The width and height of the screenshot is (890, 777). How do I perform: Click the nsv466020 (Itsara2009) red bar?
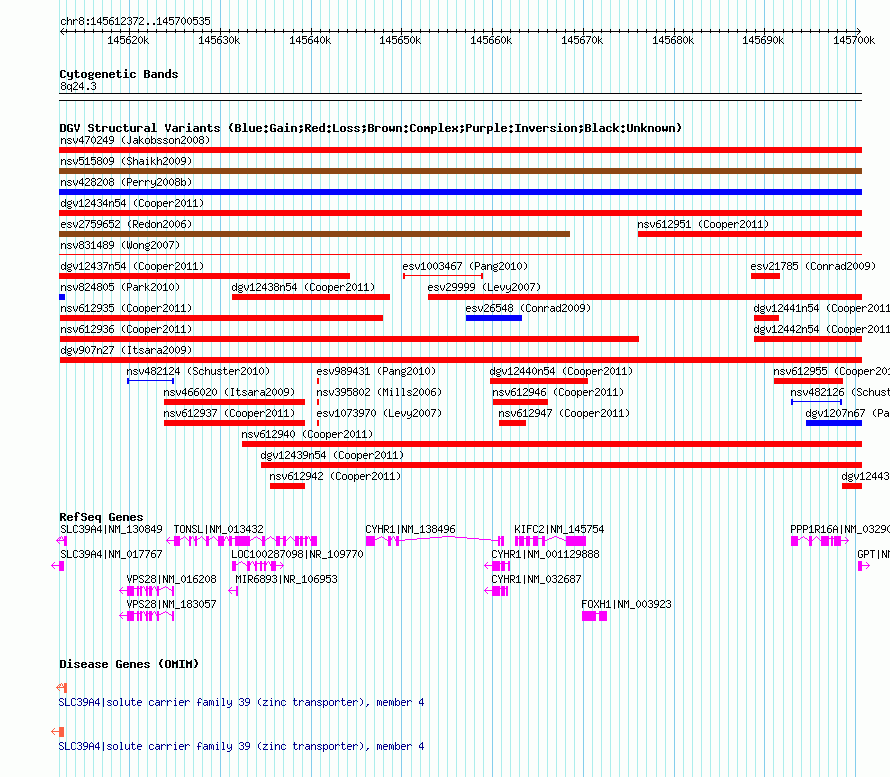(234, 402)
